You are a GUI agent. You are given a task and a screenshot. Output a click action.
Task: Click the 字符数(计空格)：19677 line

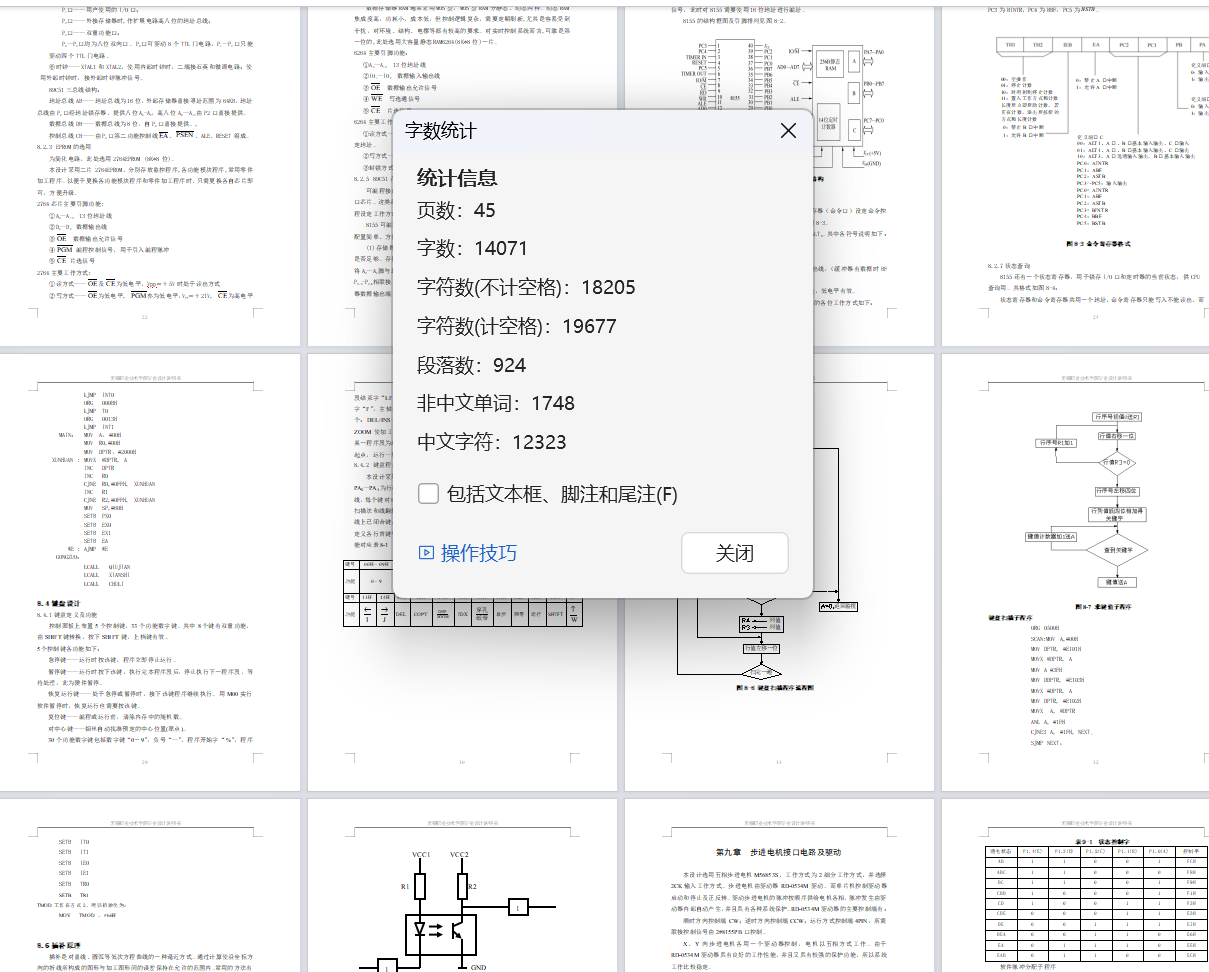pyautogui.click(x=517, y=326)
